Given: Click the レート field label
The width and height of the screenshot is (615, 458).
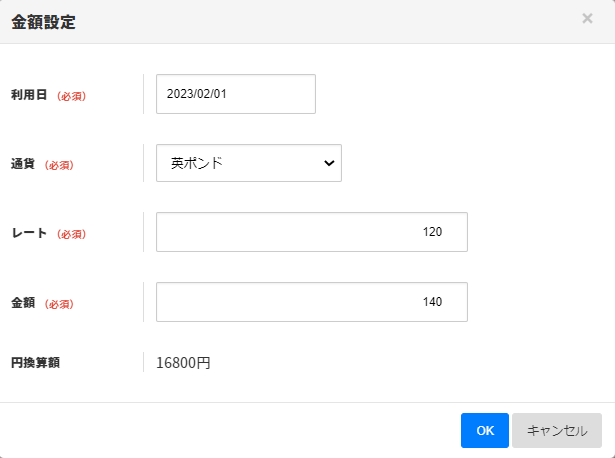Looking at the screenshot, I should pos(28,233).
